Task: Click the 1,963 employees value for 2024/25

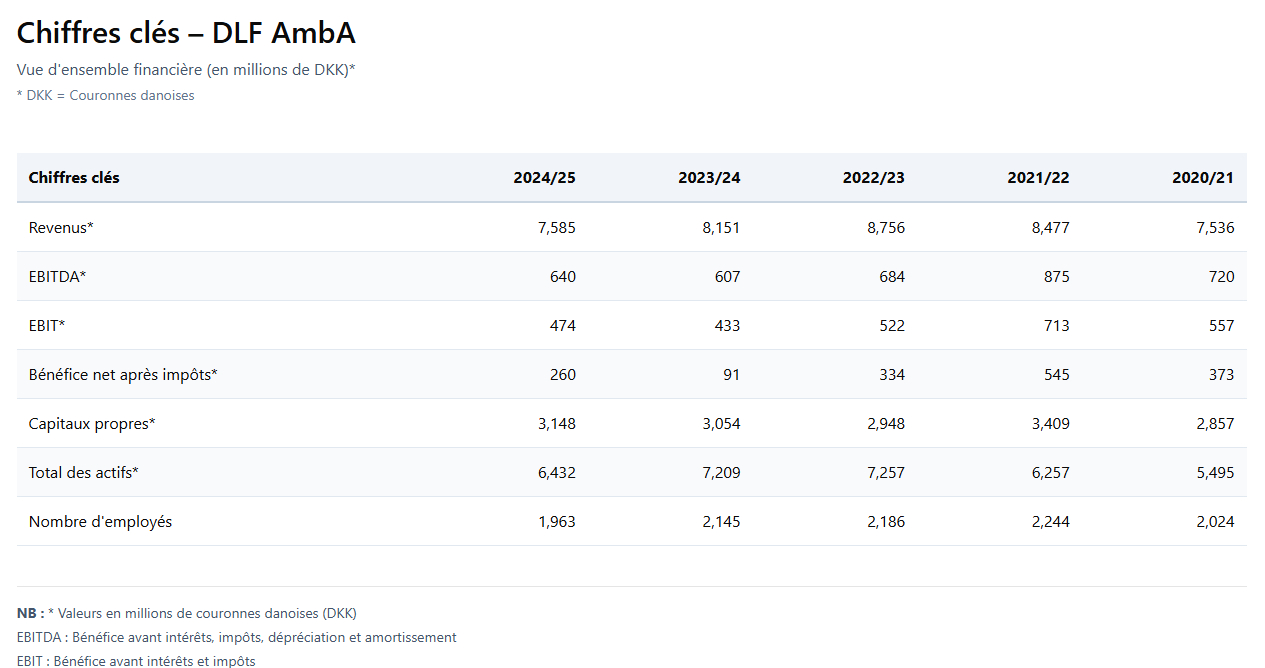Action: pyautogui.click(x=556, y=522)
